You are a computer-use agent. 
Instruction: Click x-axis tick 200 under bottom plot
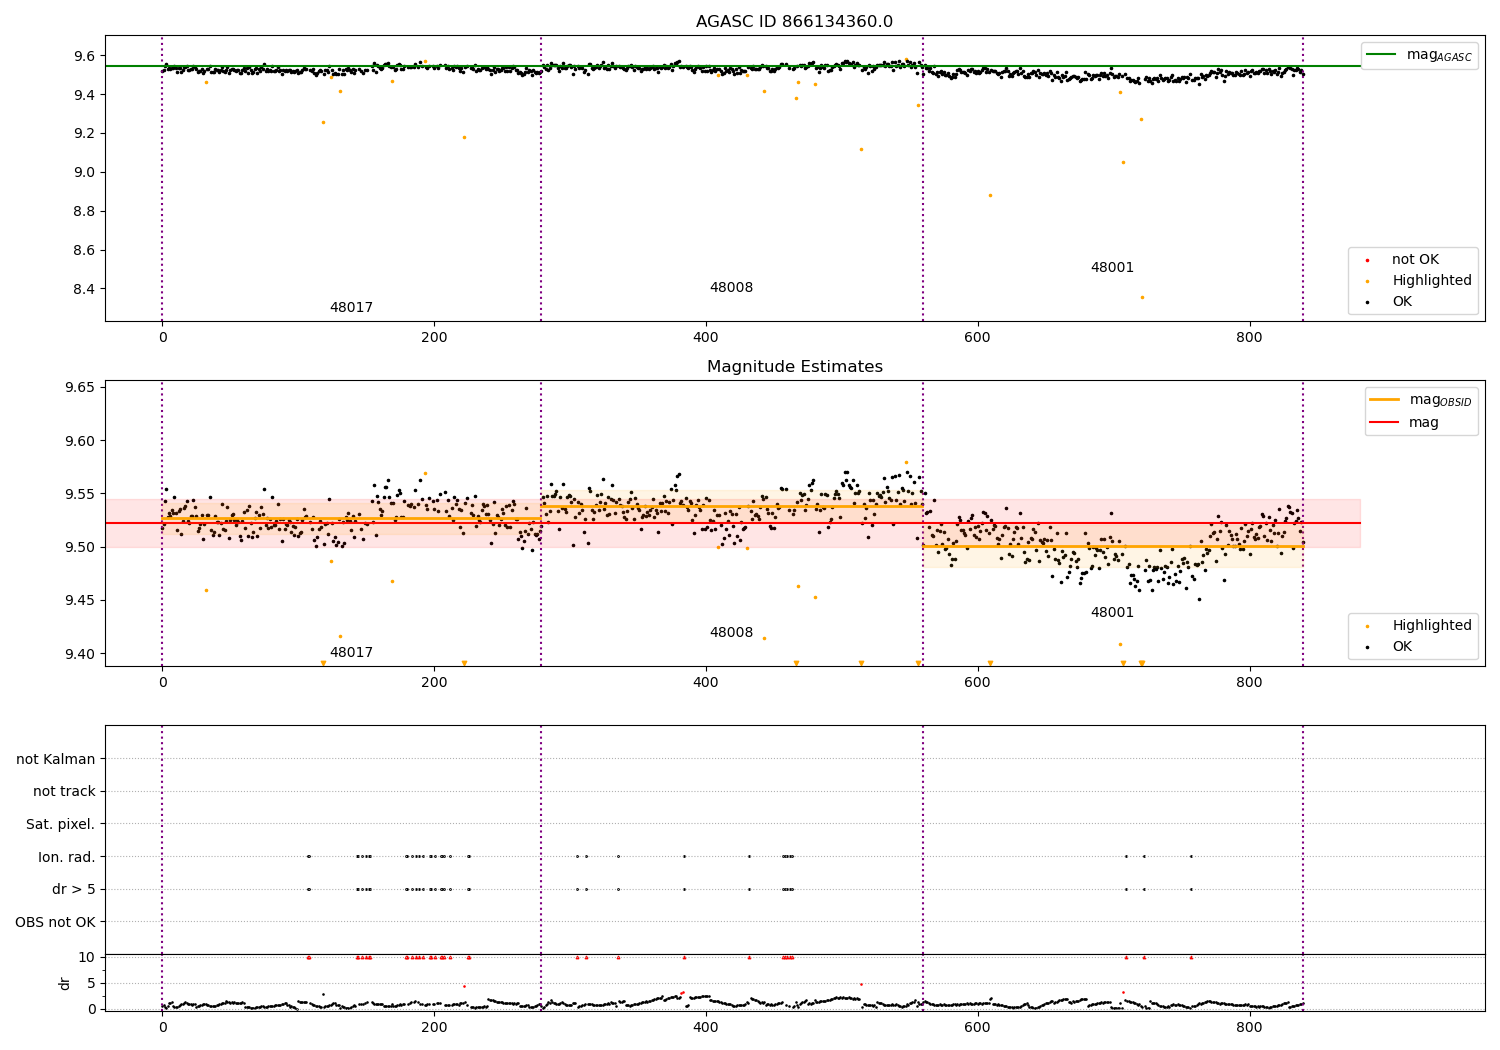[x=434, y=1027]
